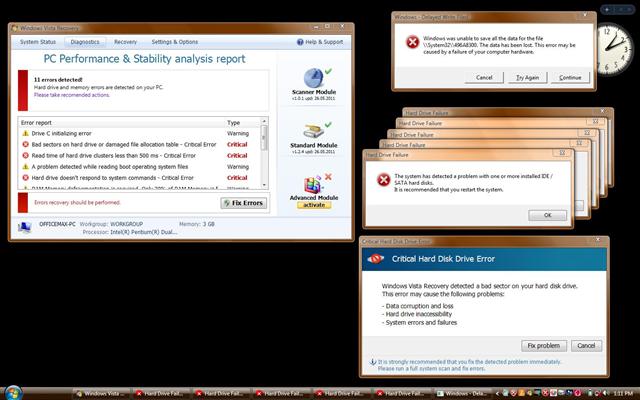Click the 11 errors detected heading

click(58, 80)
